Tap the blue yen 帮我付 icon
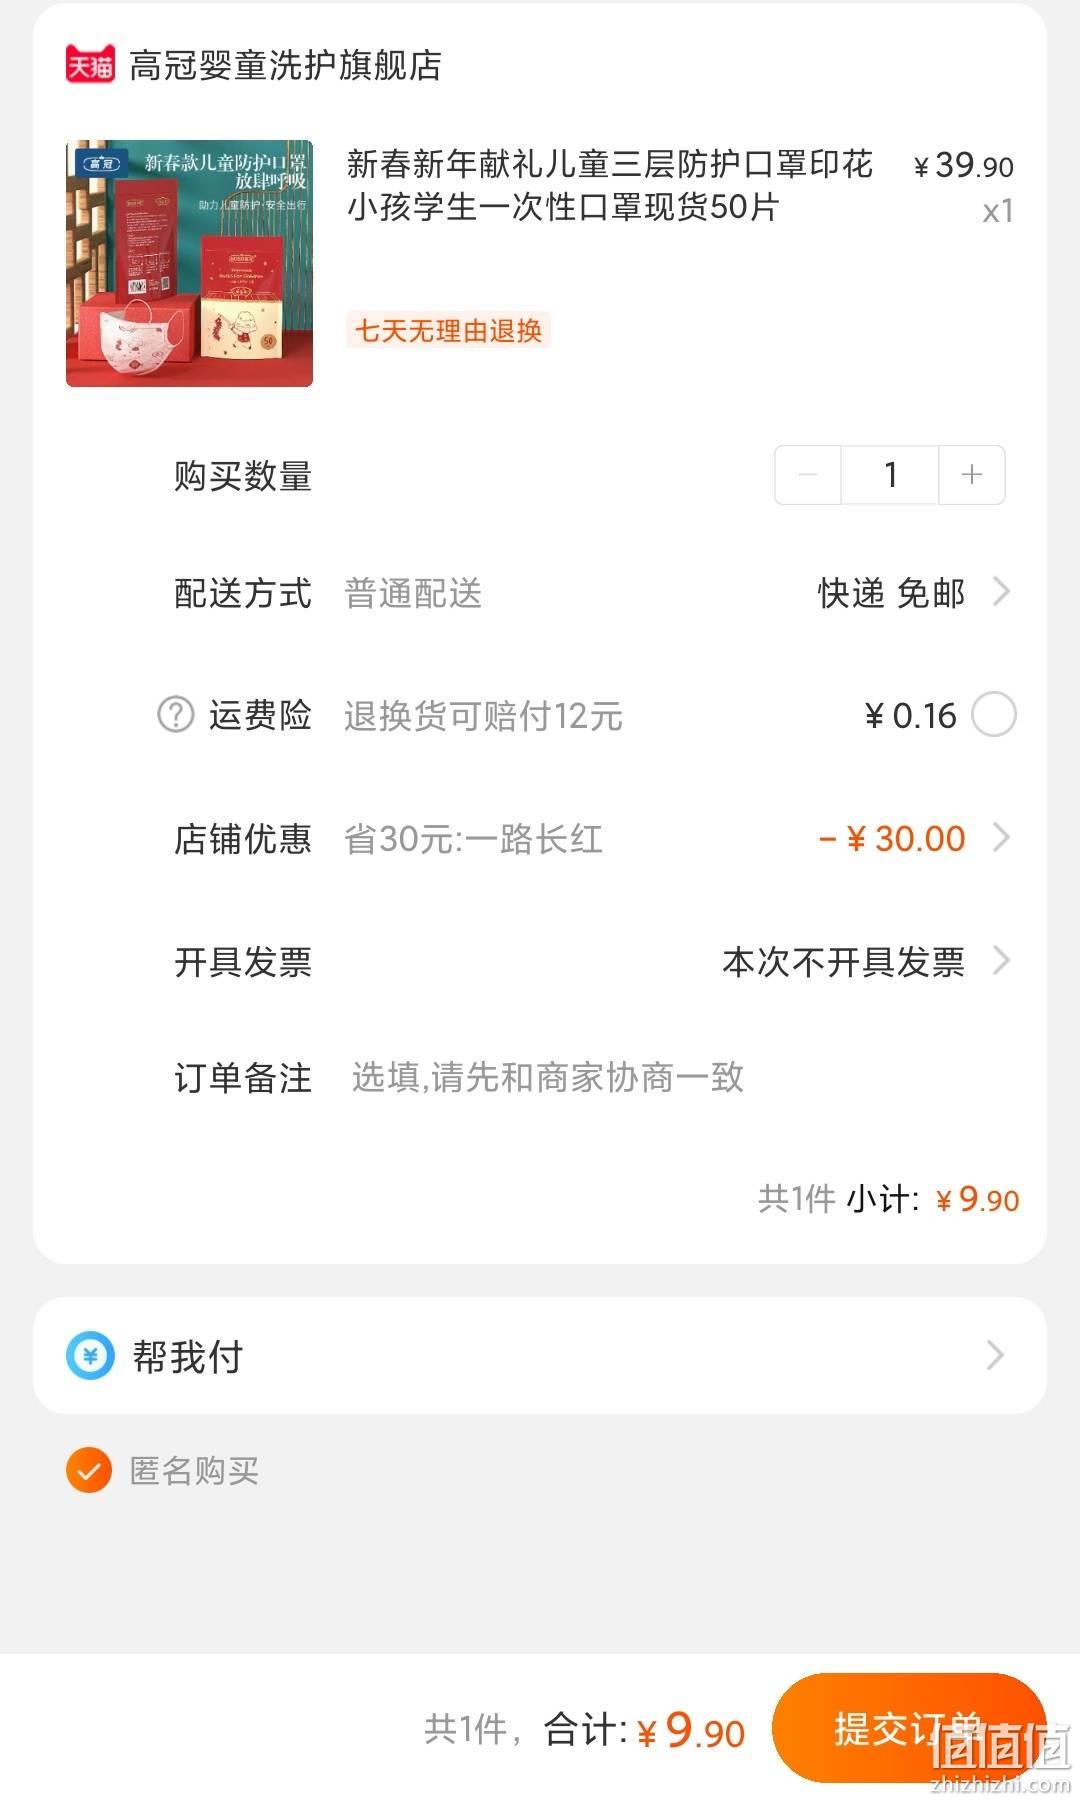Viewport: 1080px width, 1802px height. tap(90, 1356)
